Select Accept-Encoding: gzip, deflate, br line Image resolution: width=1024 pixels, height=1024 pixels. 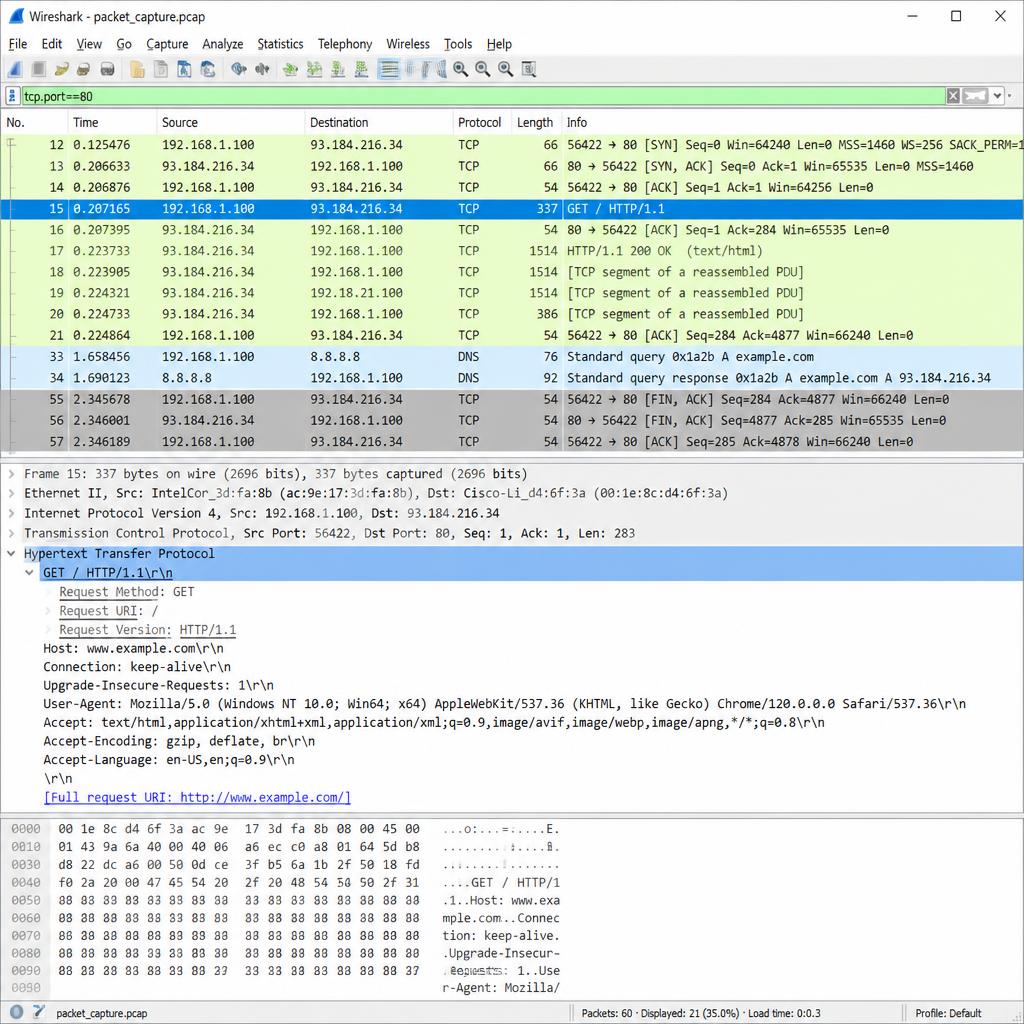(x=179, y=741)
